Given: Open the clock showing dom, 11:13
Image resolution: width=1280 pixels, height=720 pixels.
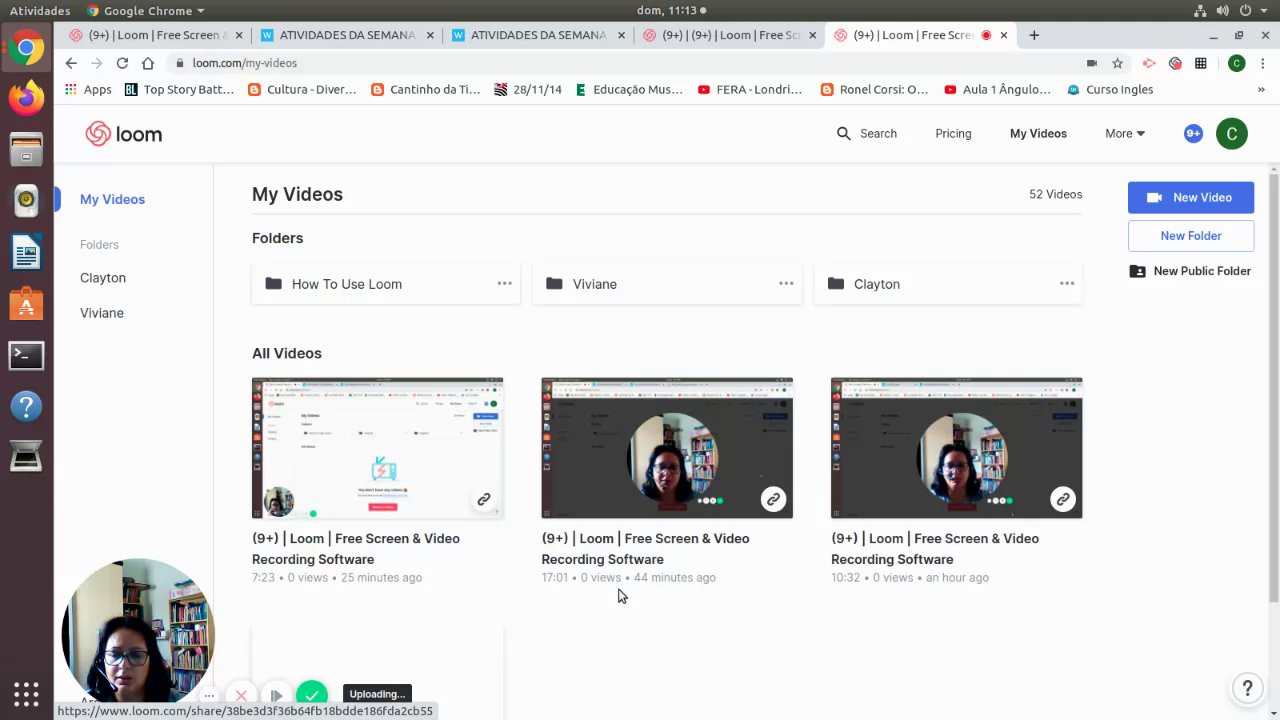Looking at the screenshot, I should (672, 10).
